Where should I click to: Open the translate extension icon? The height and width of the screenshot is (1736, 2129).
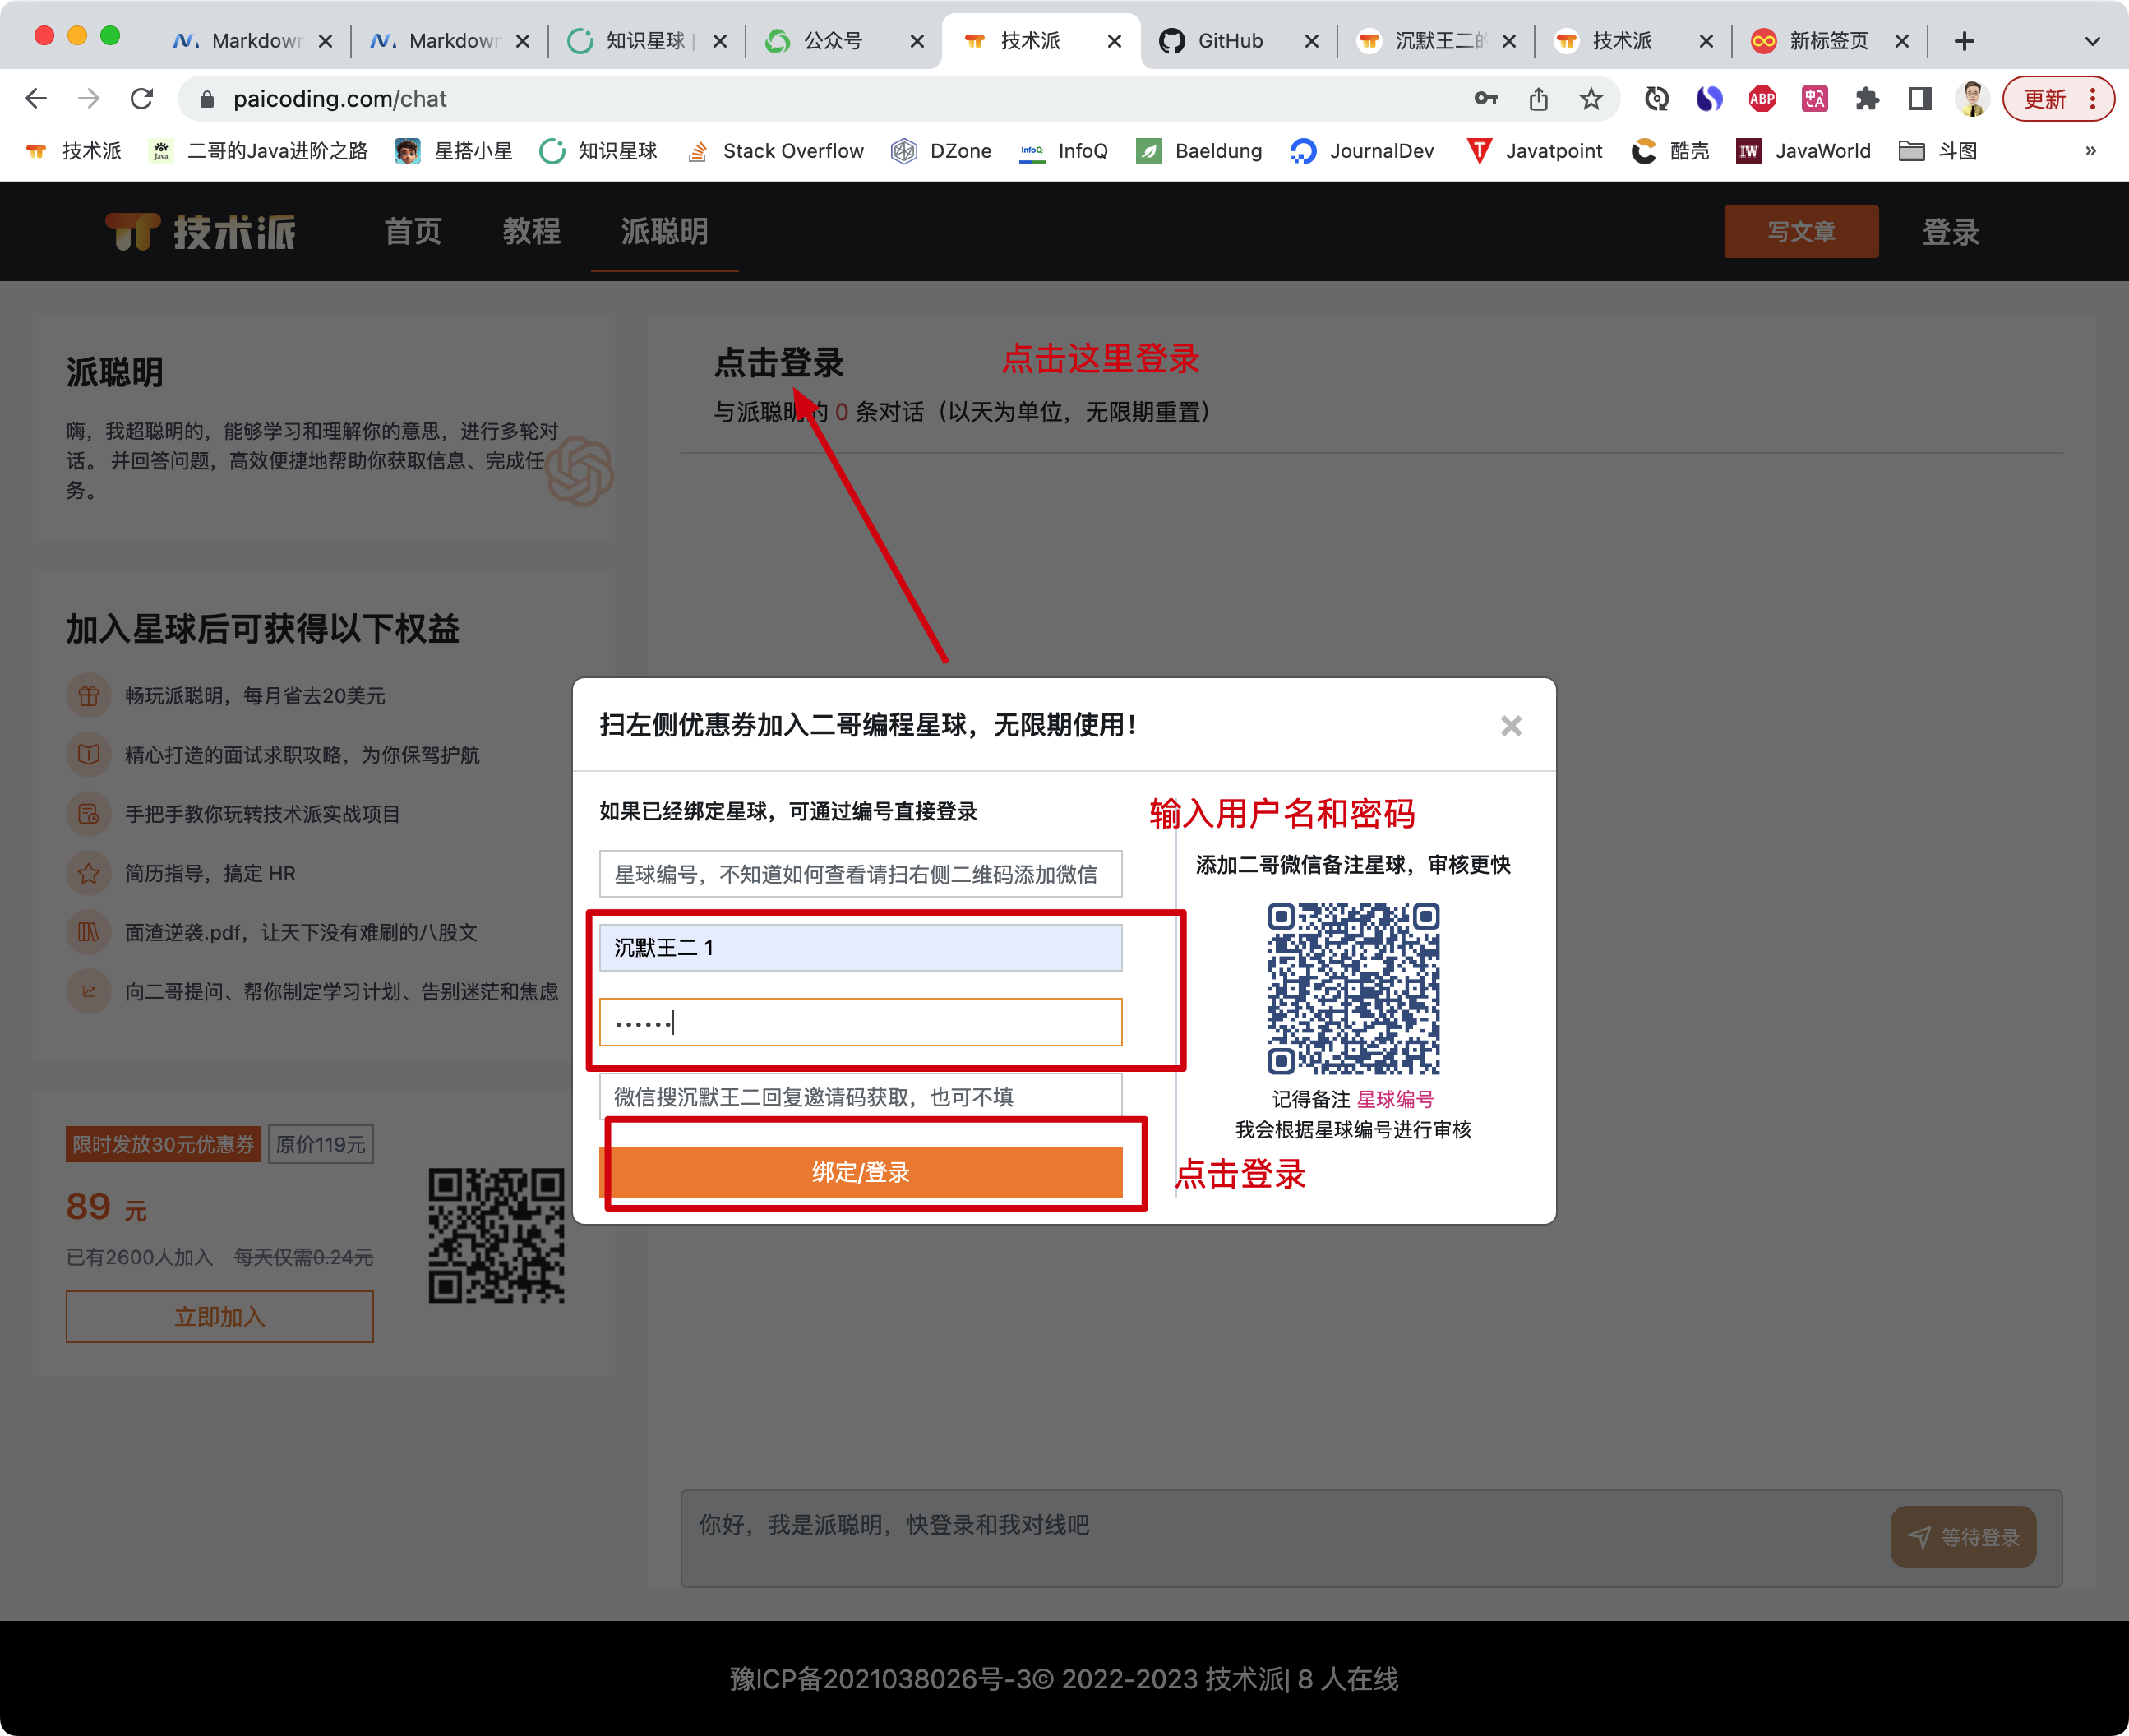tap(1815, 99)
